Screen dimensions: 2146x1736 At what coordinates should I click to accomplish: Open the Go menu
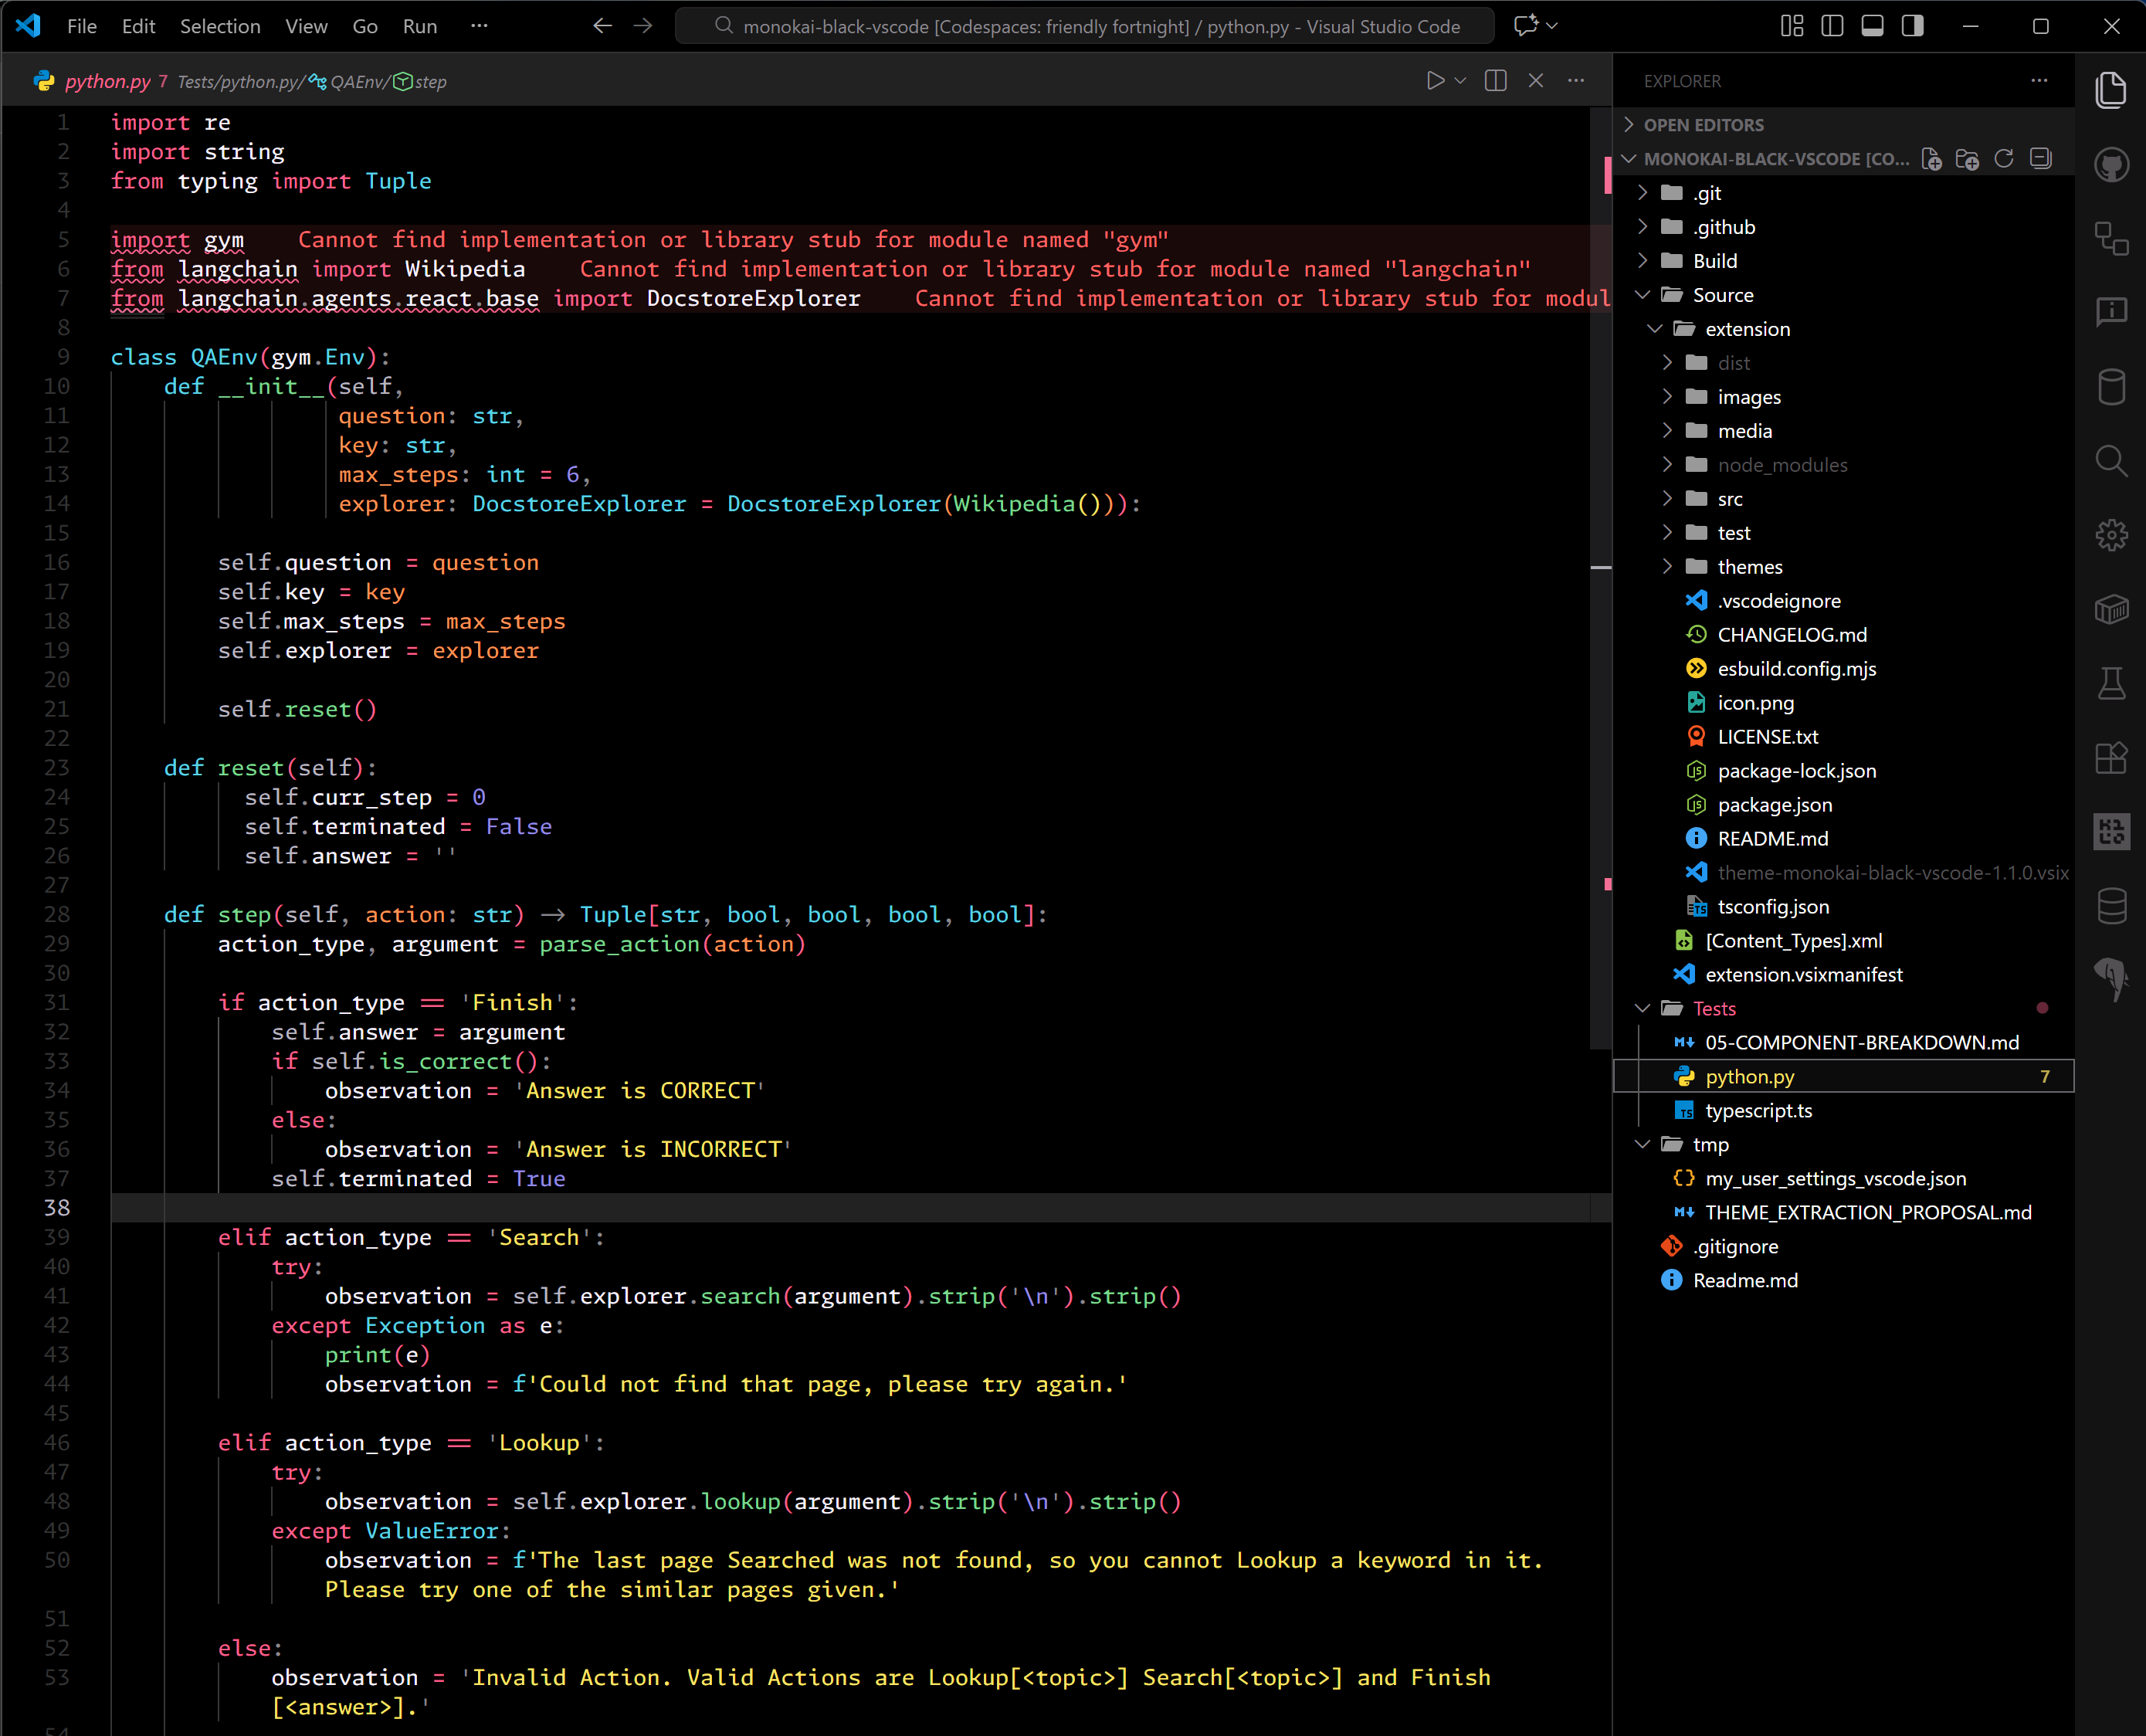click(364, 26)
